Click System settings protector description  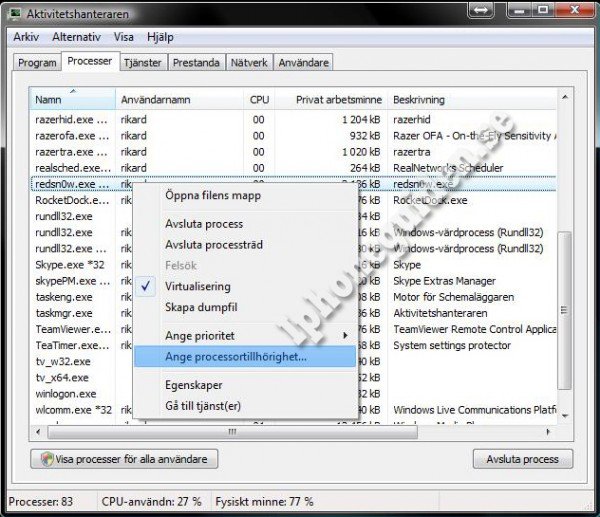point(452,345)
